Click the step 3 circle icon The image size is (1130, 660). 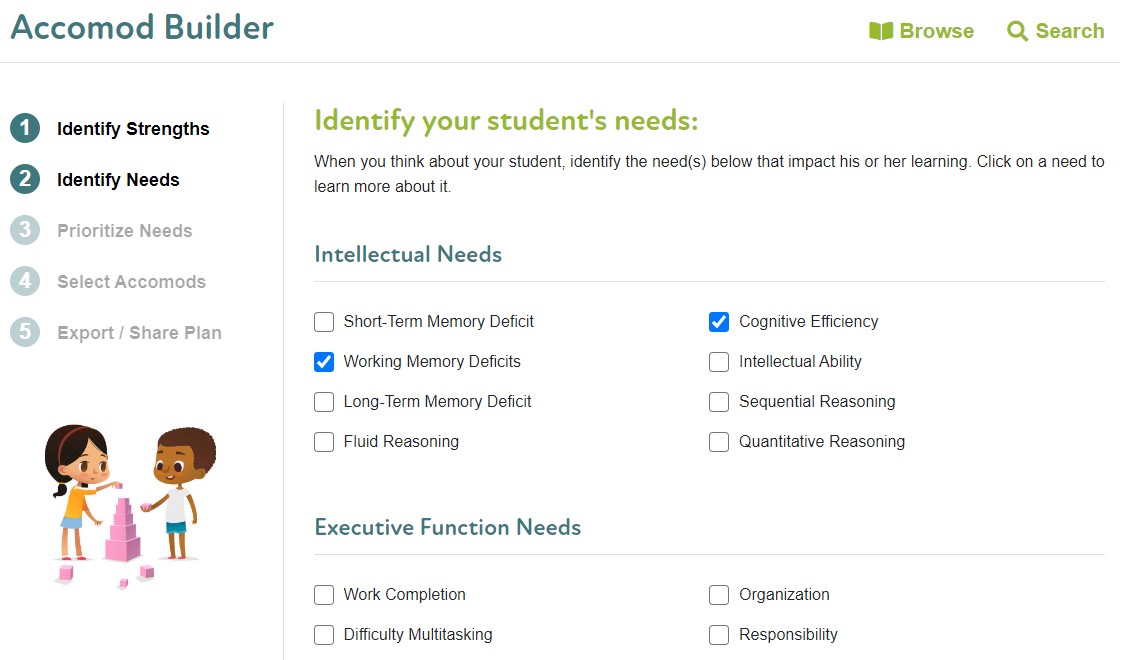(x=25, y=230)
